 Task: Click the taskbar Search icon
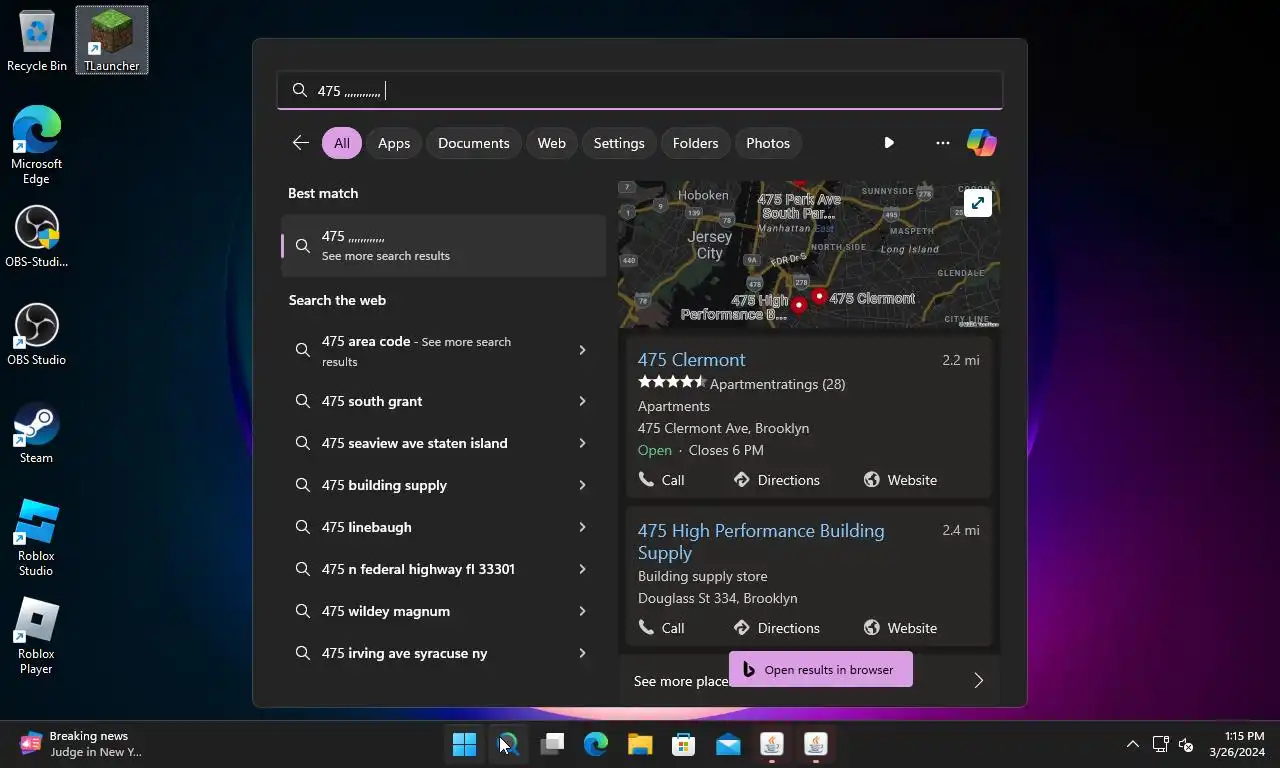pos(508,744)
